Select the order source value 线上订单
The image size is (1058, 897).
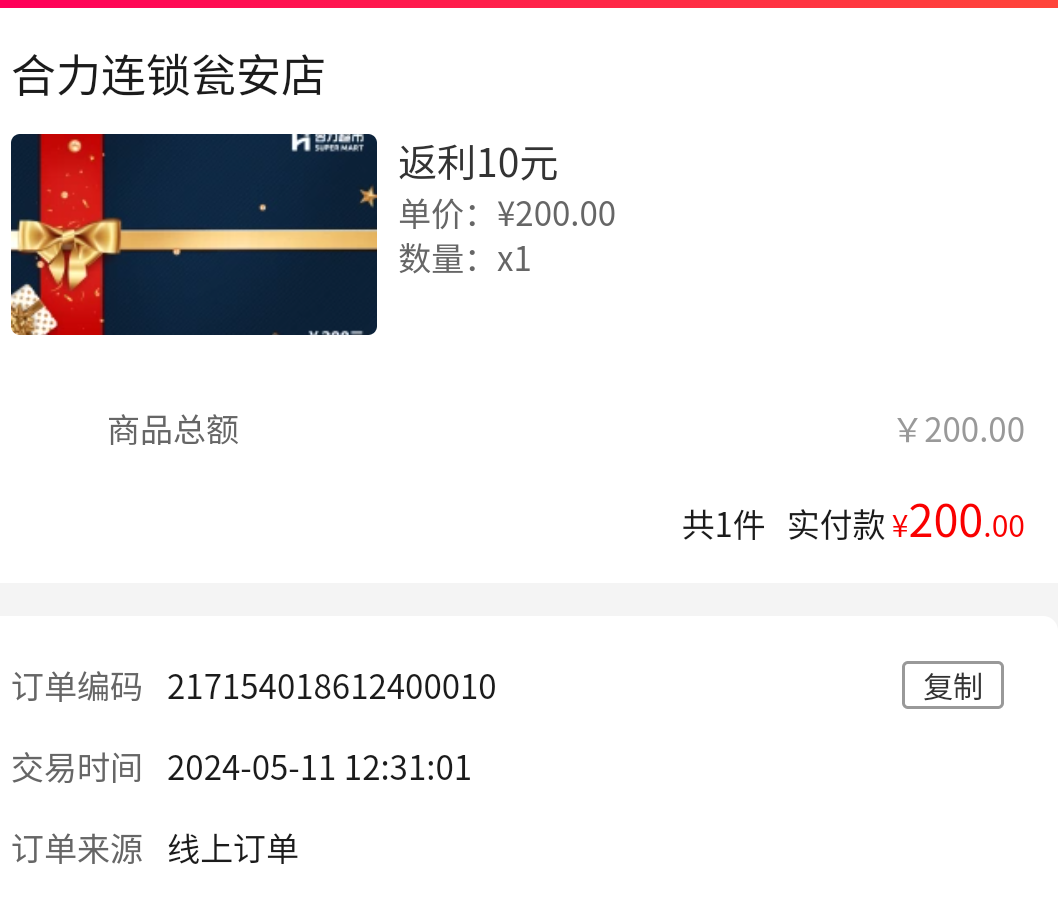click(x=233, y=849)
